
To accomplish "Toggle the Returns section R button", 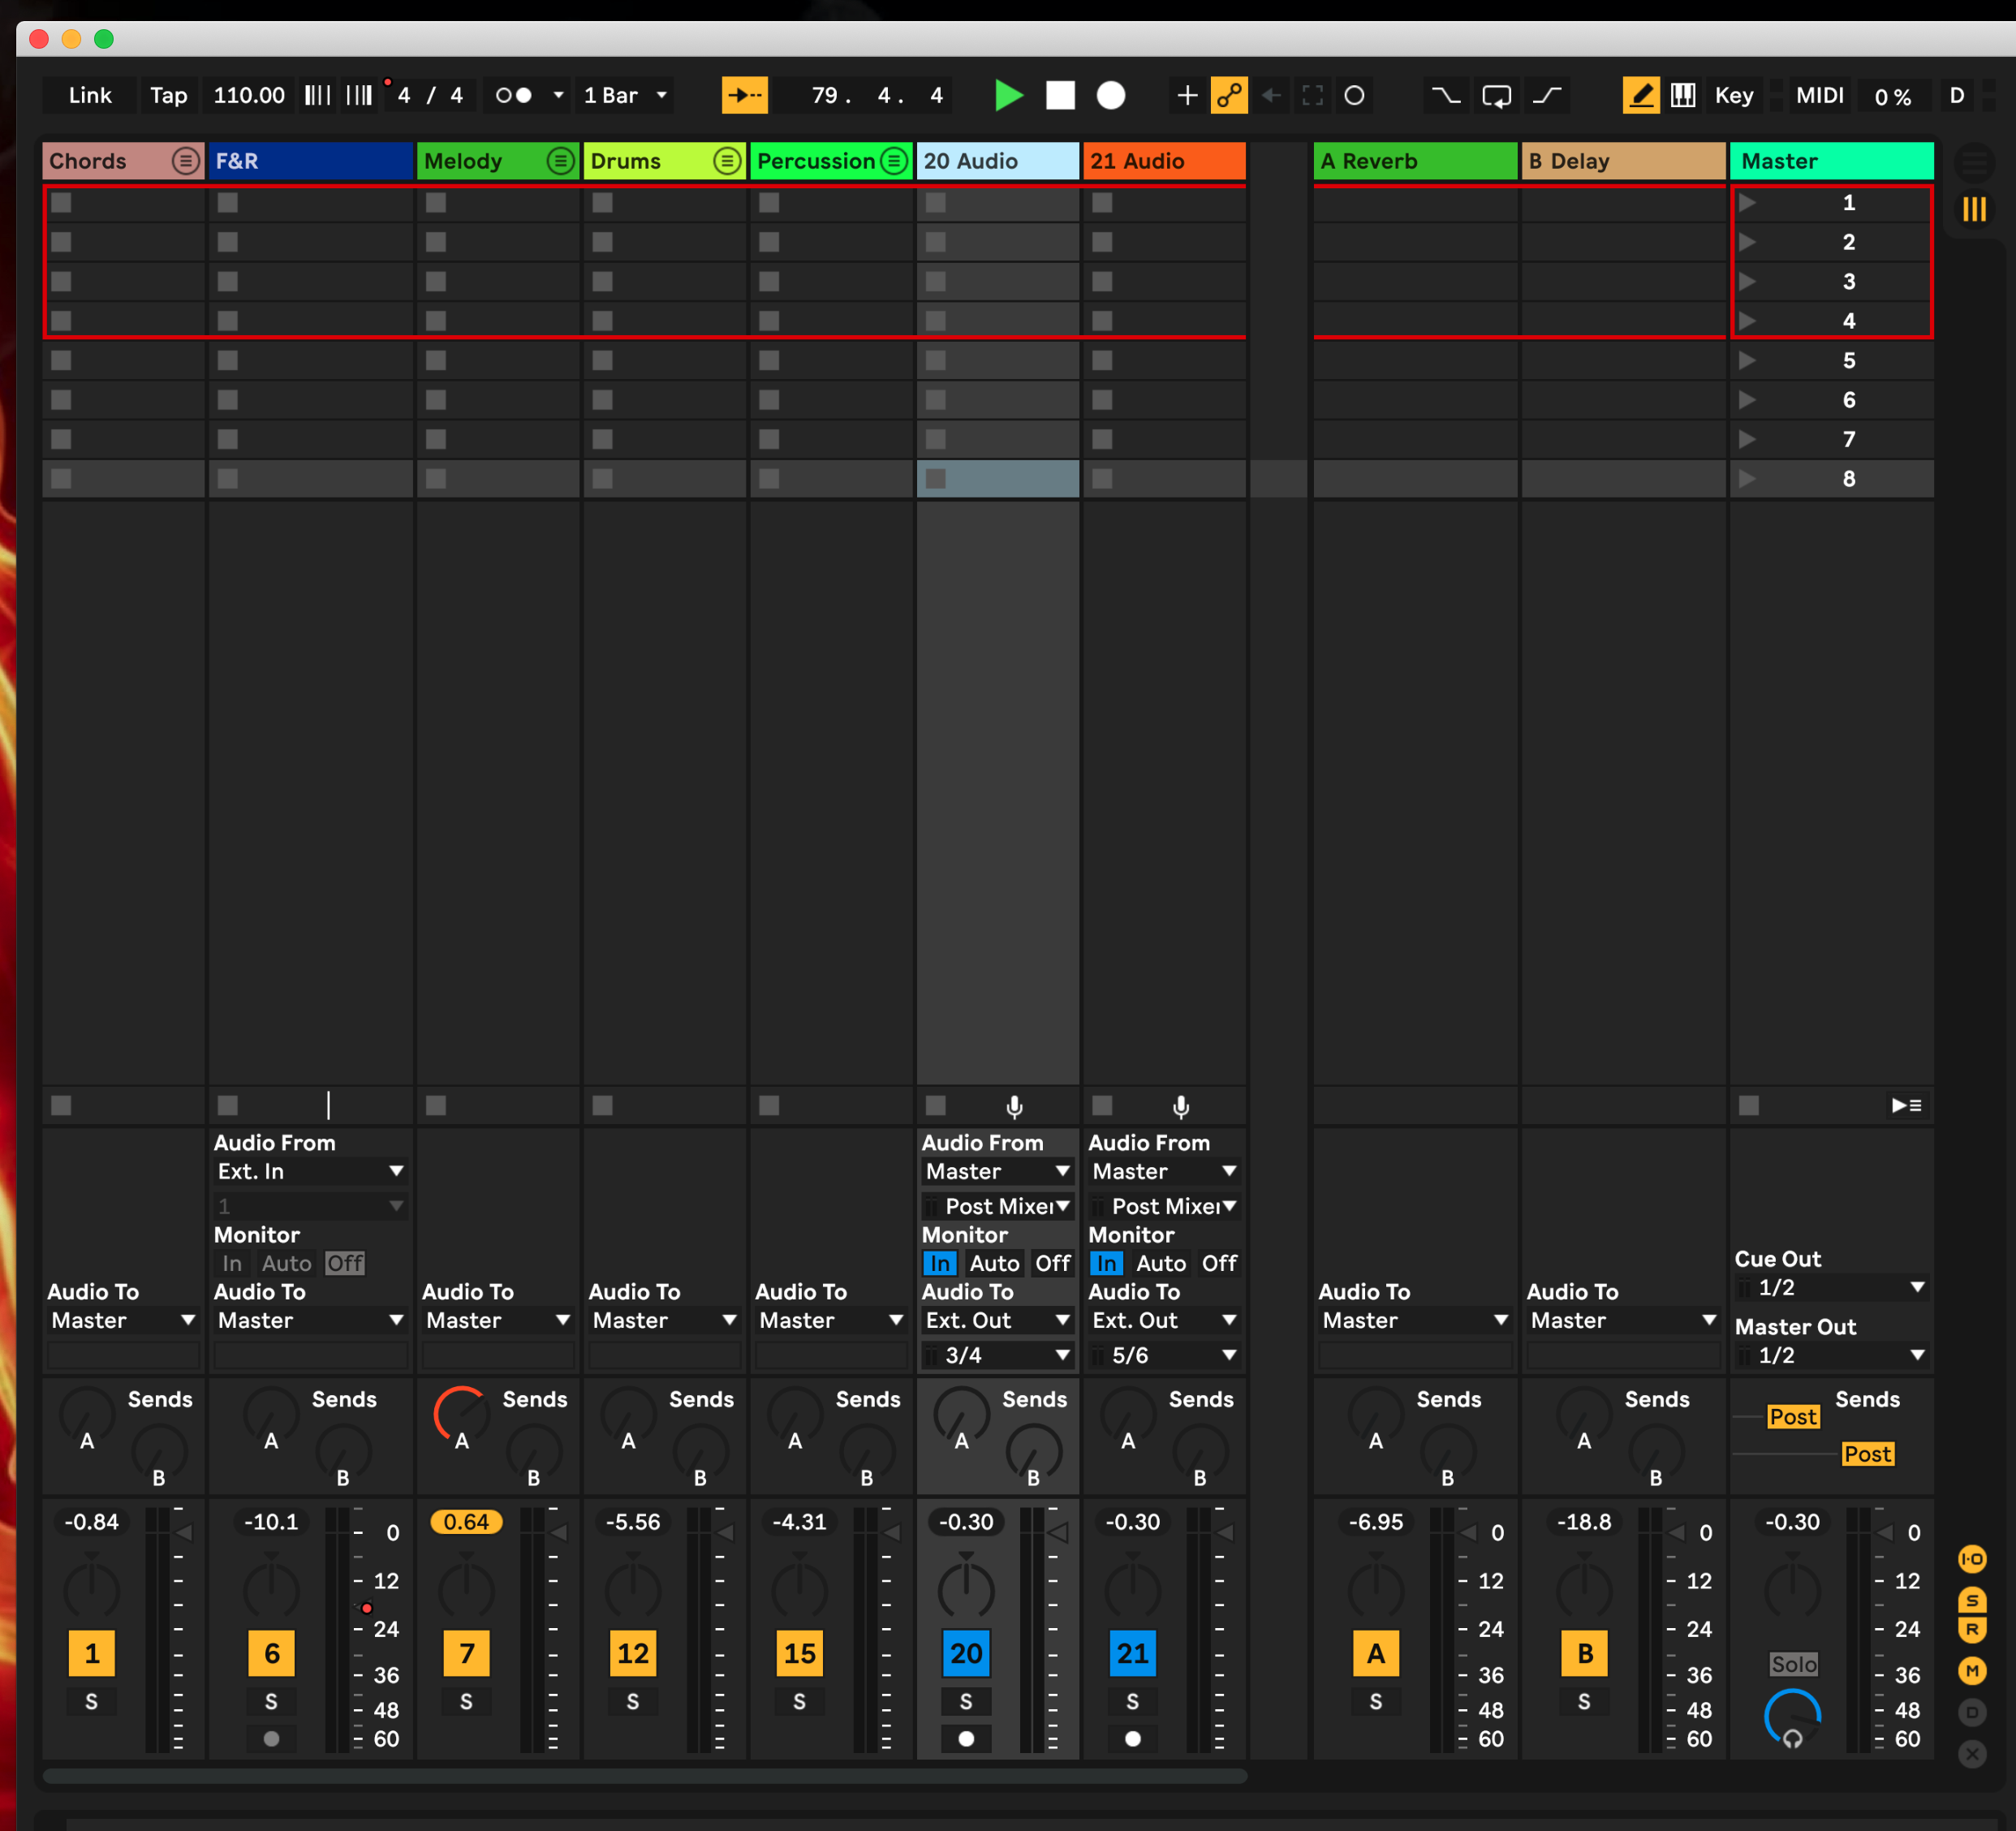I will [1972, 1630].
